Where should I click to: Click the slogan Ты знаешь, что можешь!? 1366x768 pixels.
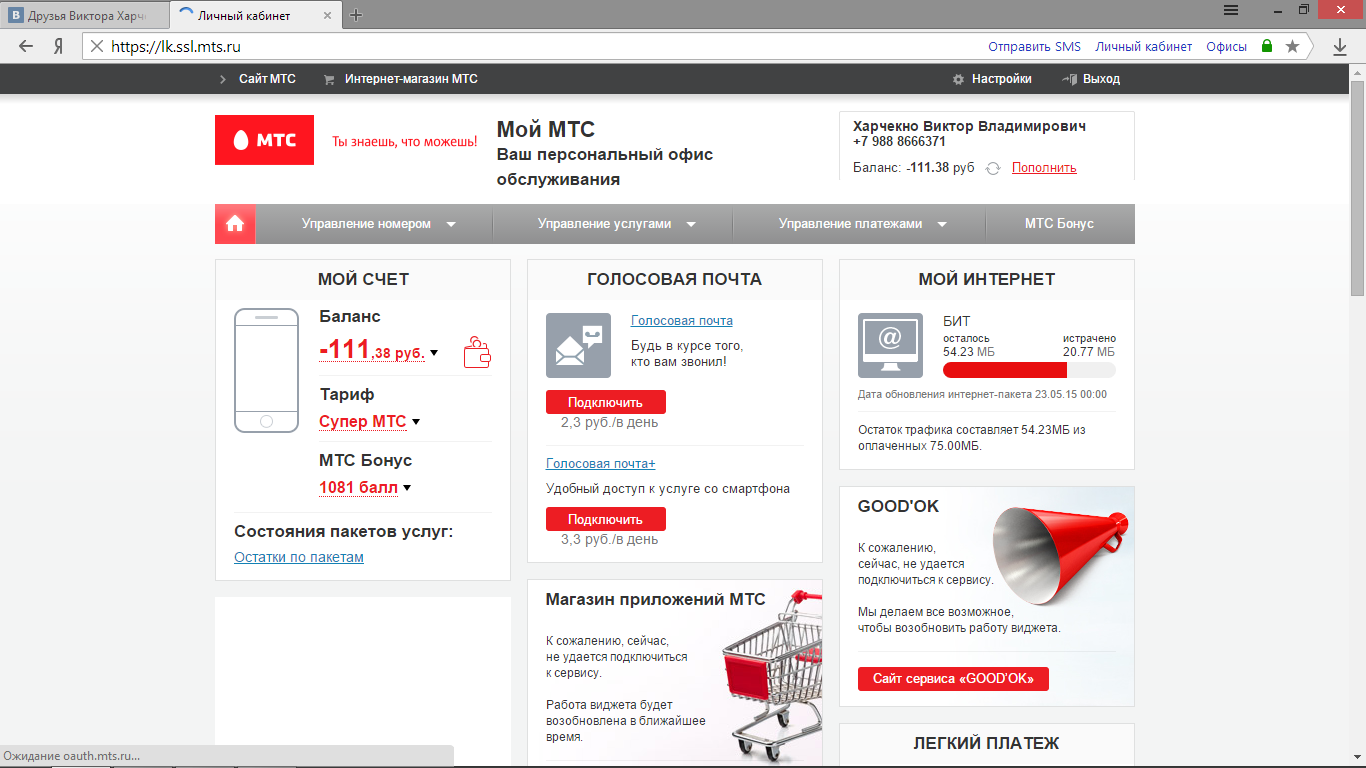click(x=405, y=142)
